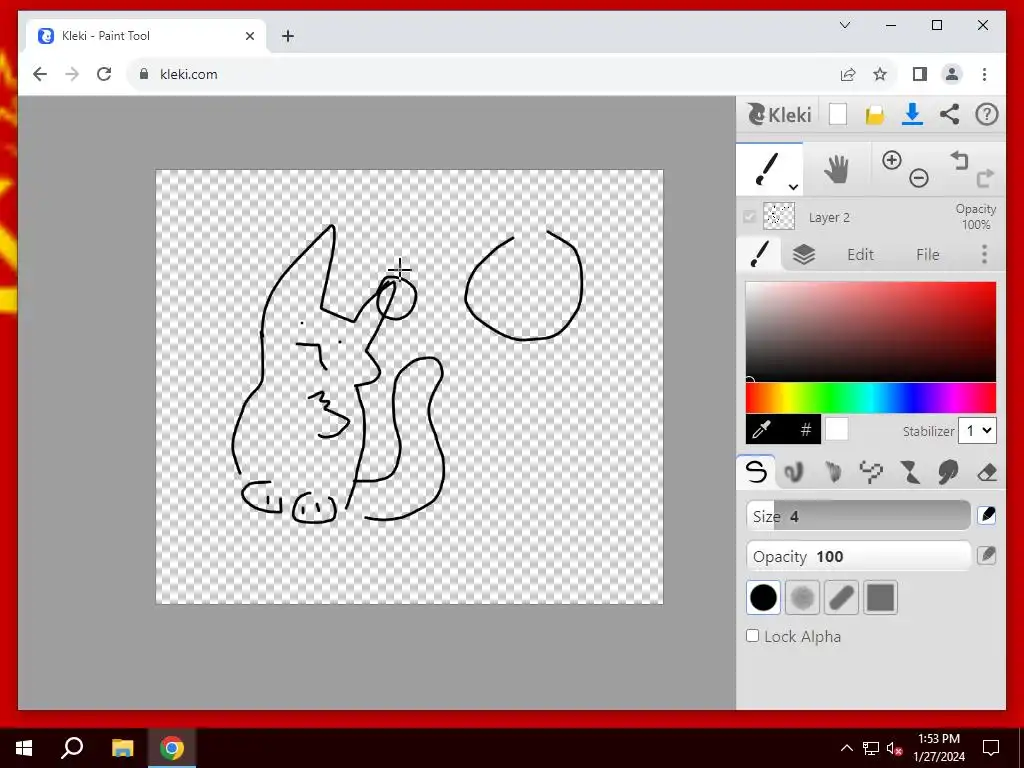Open the more options three-dot tab
The image size is (1024, 768).
coord(984,254)
